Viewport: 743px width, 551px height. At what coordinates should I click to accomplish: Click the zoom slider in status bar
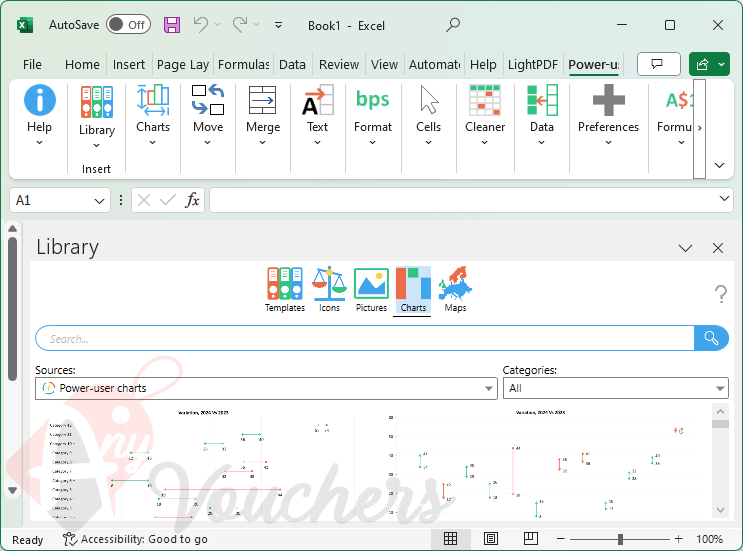[620, 539]
